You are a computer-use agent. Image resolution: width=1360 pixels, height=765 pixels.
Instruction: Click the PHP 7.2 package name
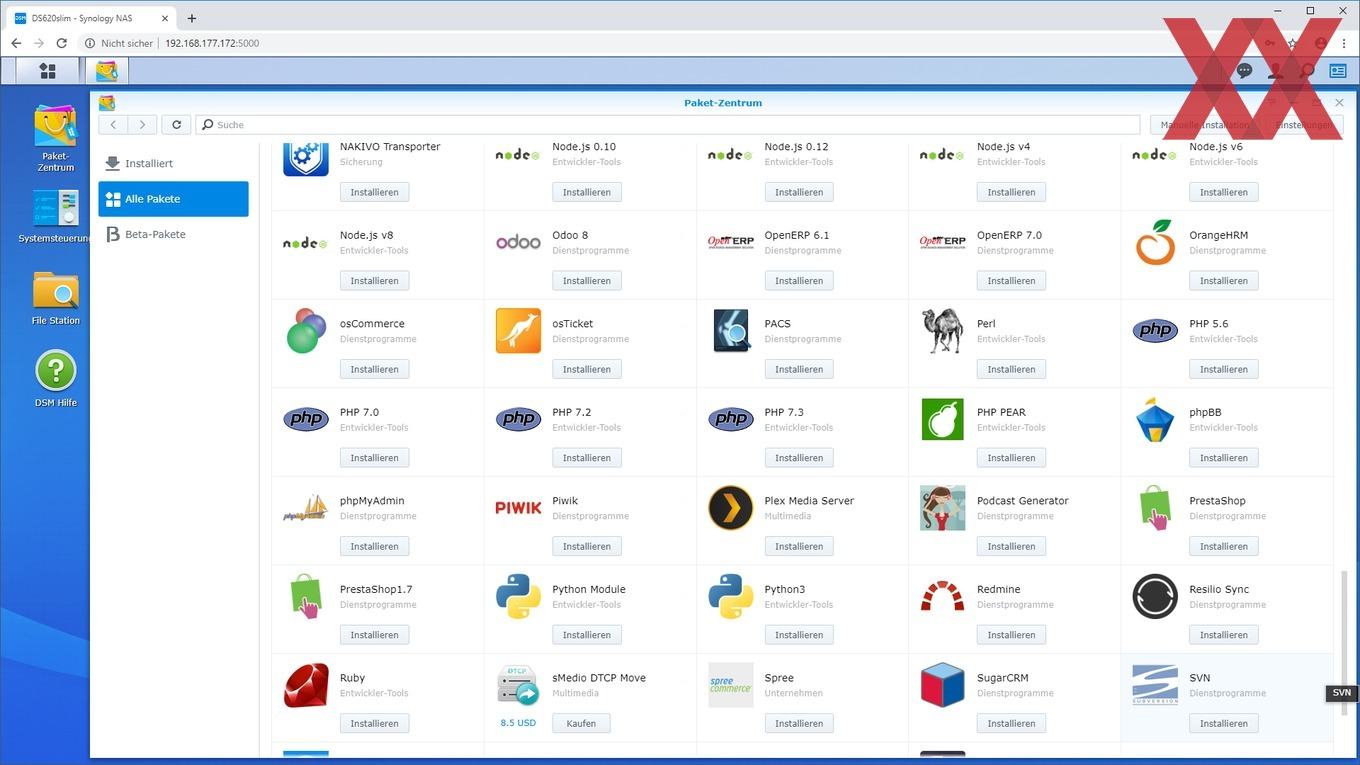pos(571,412)
